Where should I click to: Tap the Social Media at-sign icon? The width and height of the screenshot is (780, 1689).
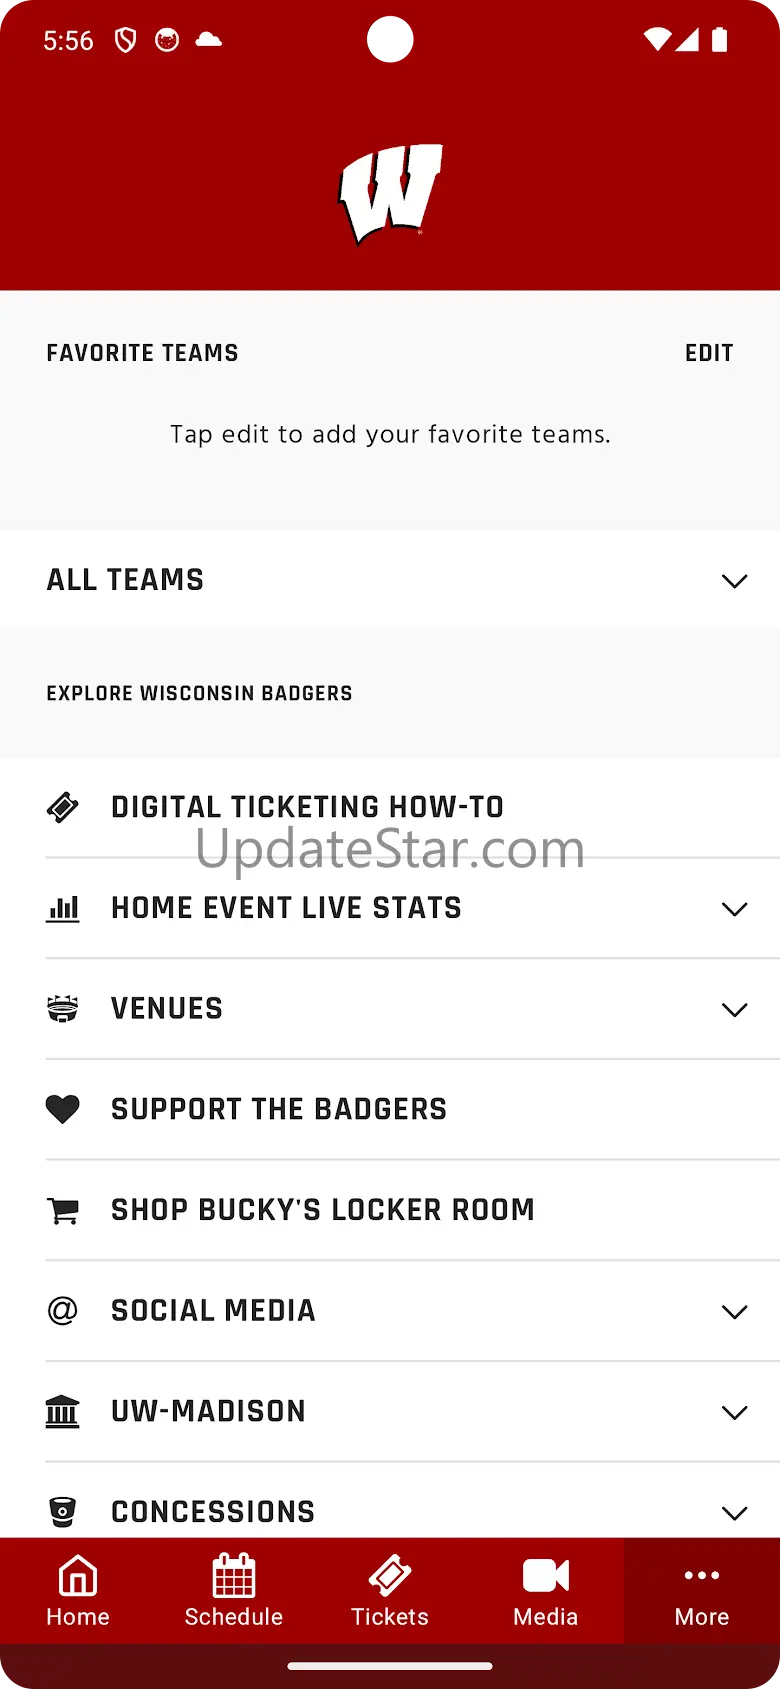[63, 1310]
